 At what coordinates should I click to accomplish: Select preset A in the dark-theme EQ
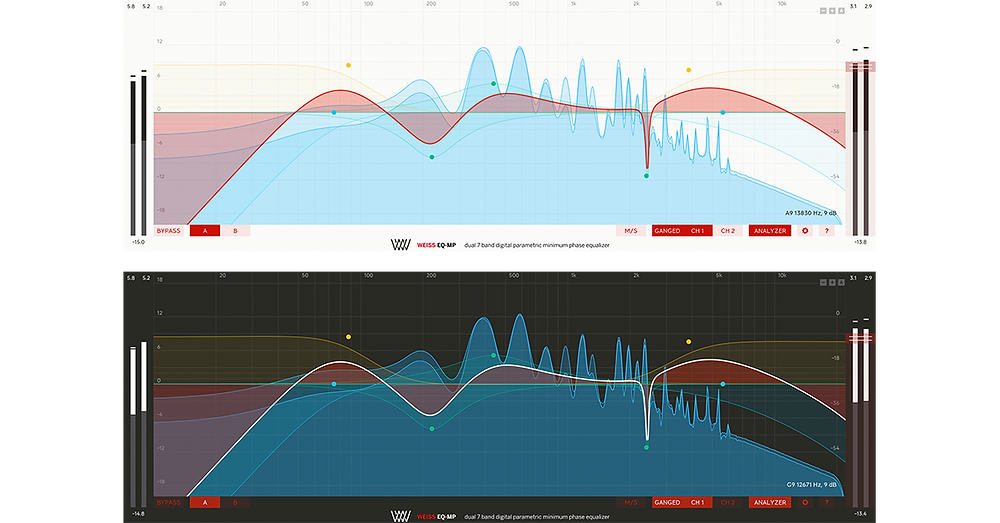coord(205,503)
